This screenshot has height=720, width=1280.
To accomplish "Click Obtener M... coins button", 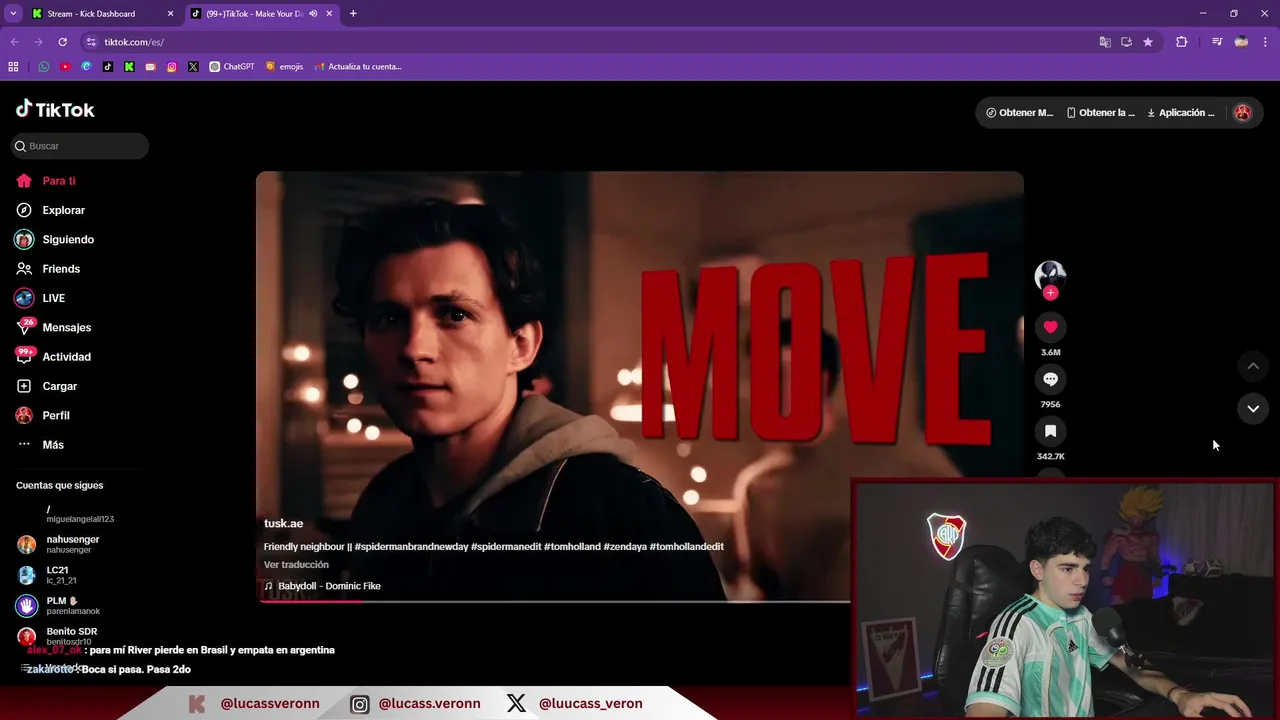I will pyautogui.click(x=1020, y=113).
